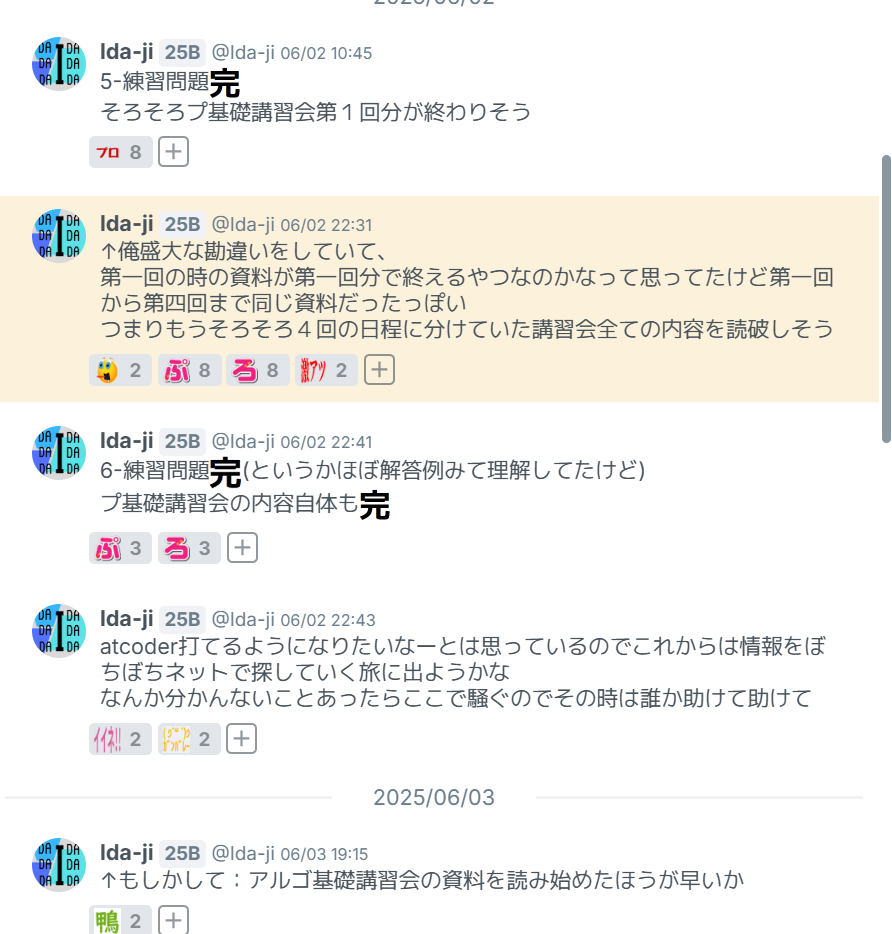Add a stamp to the 06/03 19:15 message
Screen dimensions: 892x934
pyautogui.click(x=173, y=920)
